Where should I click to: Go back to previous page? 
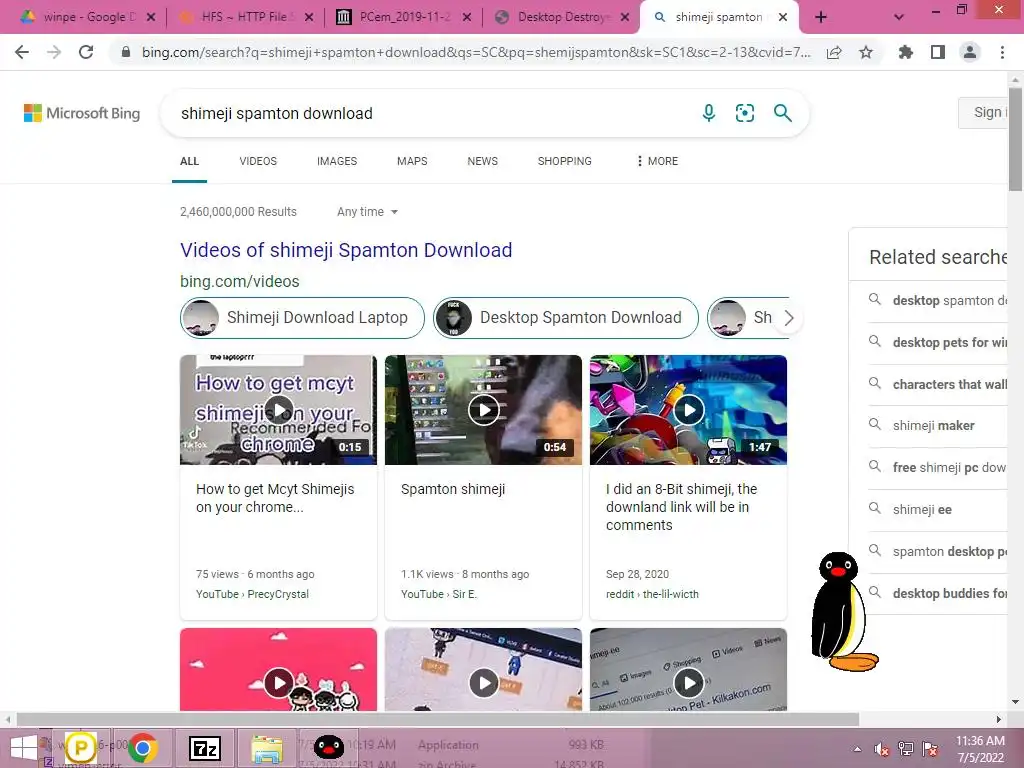pyautogui.click(x=22, y=52)
